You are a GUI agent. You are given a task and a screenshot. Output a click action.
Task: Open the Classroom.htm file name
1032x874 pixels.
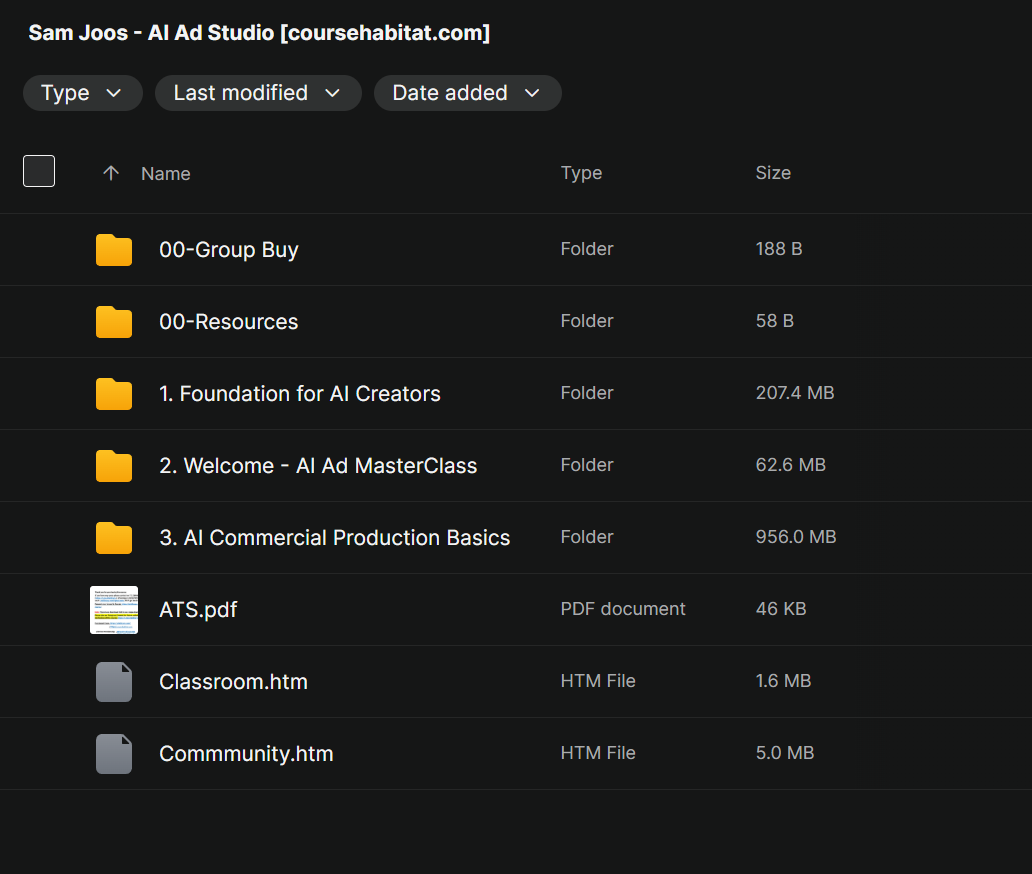234,682
